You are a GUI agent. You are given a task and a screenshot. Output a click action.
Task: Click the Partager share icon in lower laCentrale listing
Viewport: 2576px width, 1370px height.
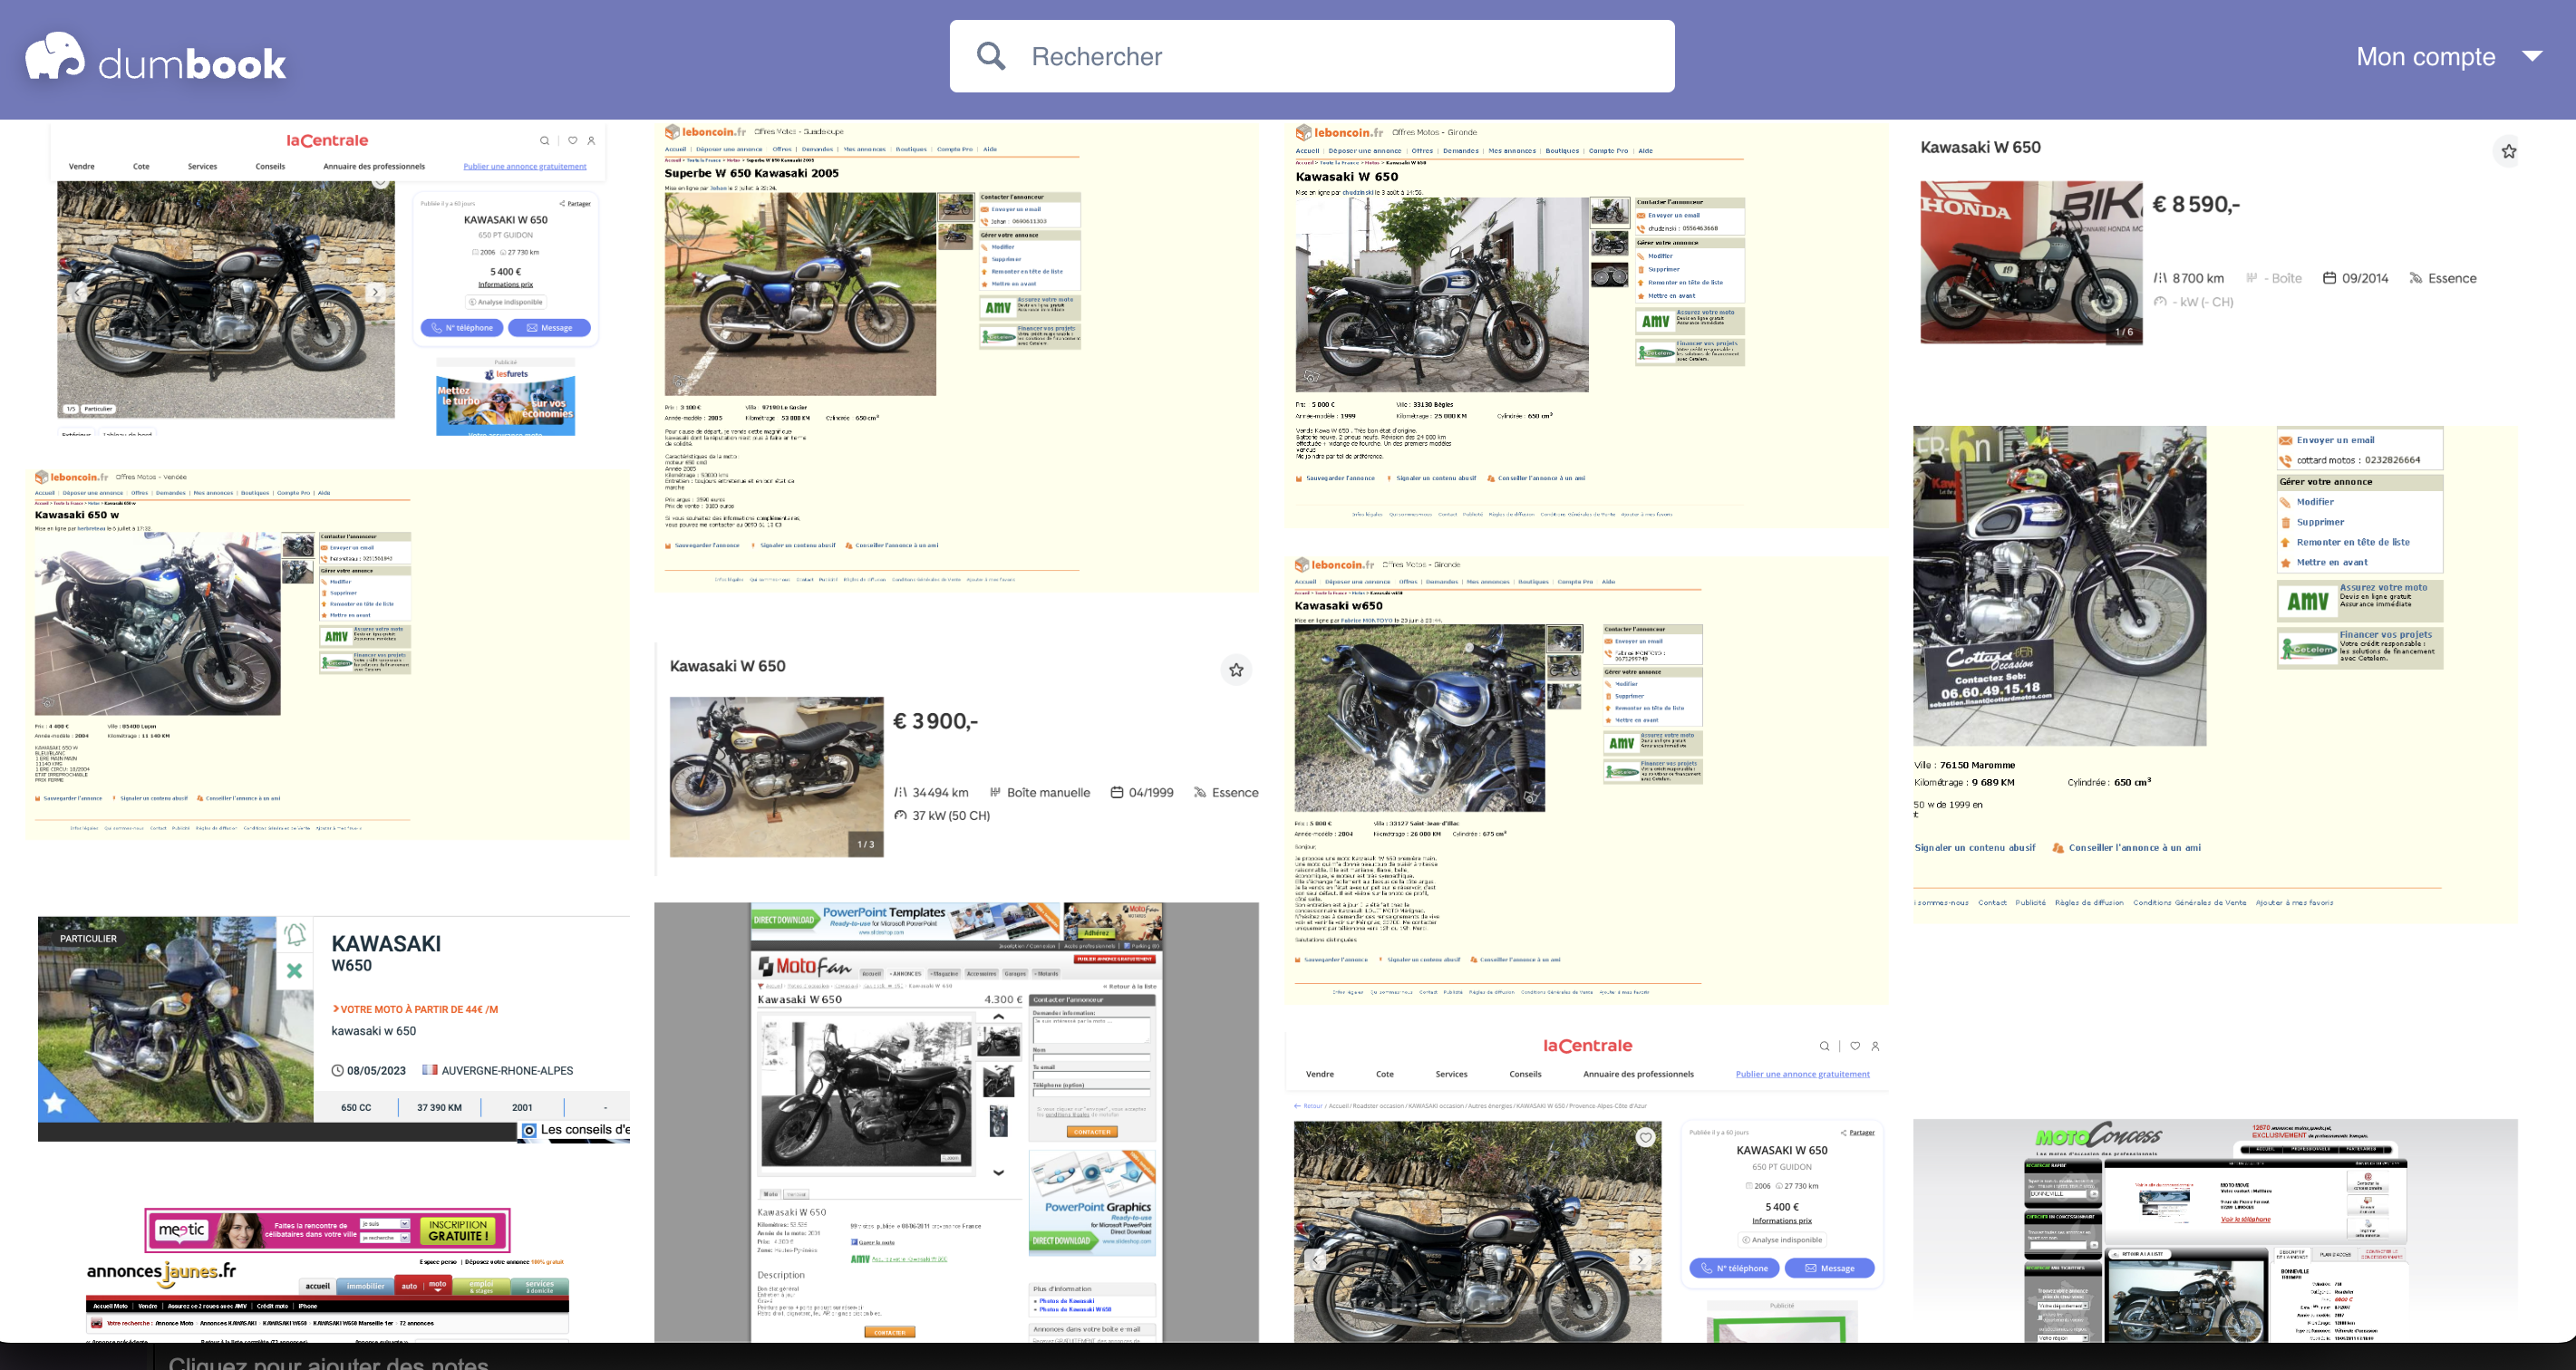(x=1843, y=1133)
